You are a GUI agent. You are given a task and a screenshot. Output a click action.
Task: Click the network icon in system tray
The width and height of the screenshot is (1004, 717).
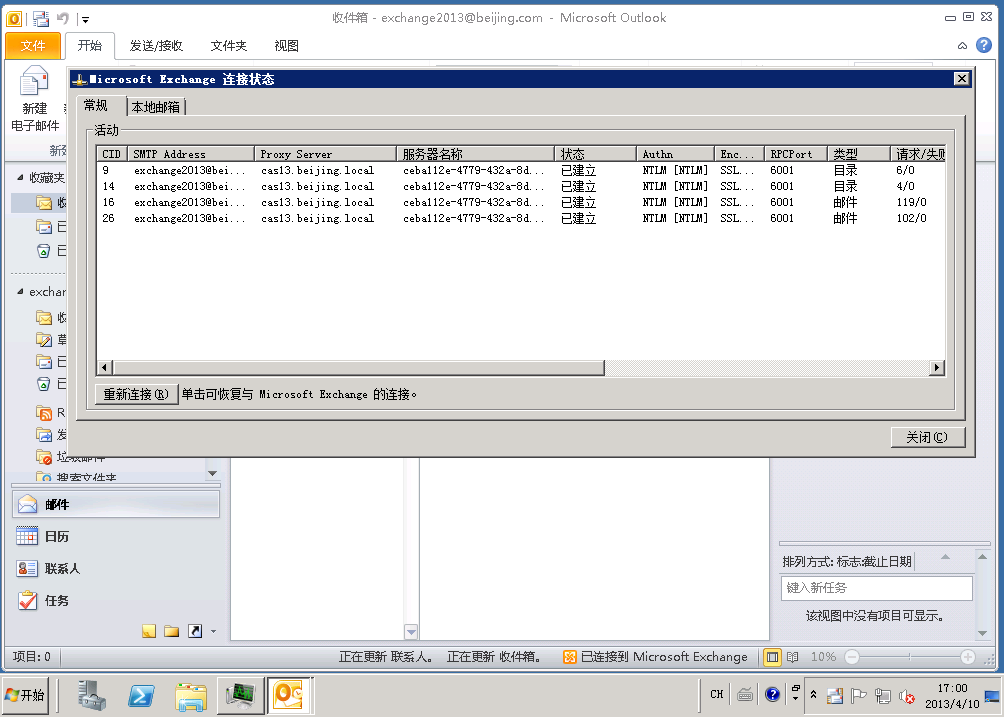click(x=883, y=696)
